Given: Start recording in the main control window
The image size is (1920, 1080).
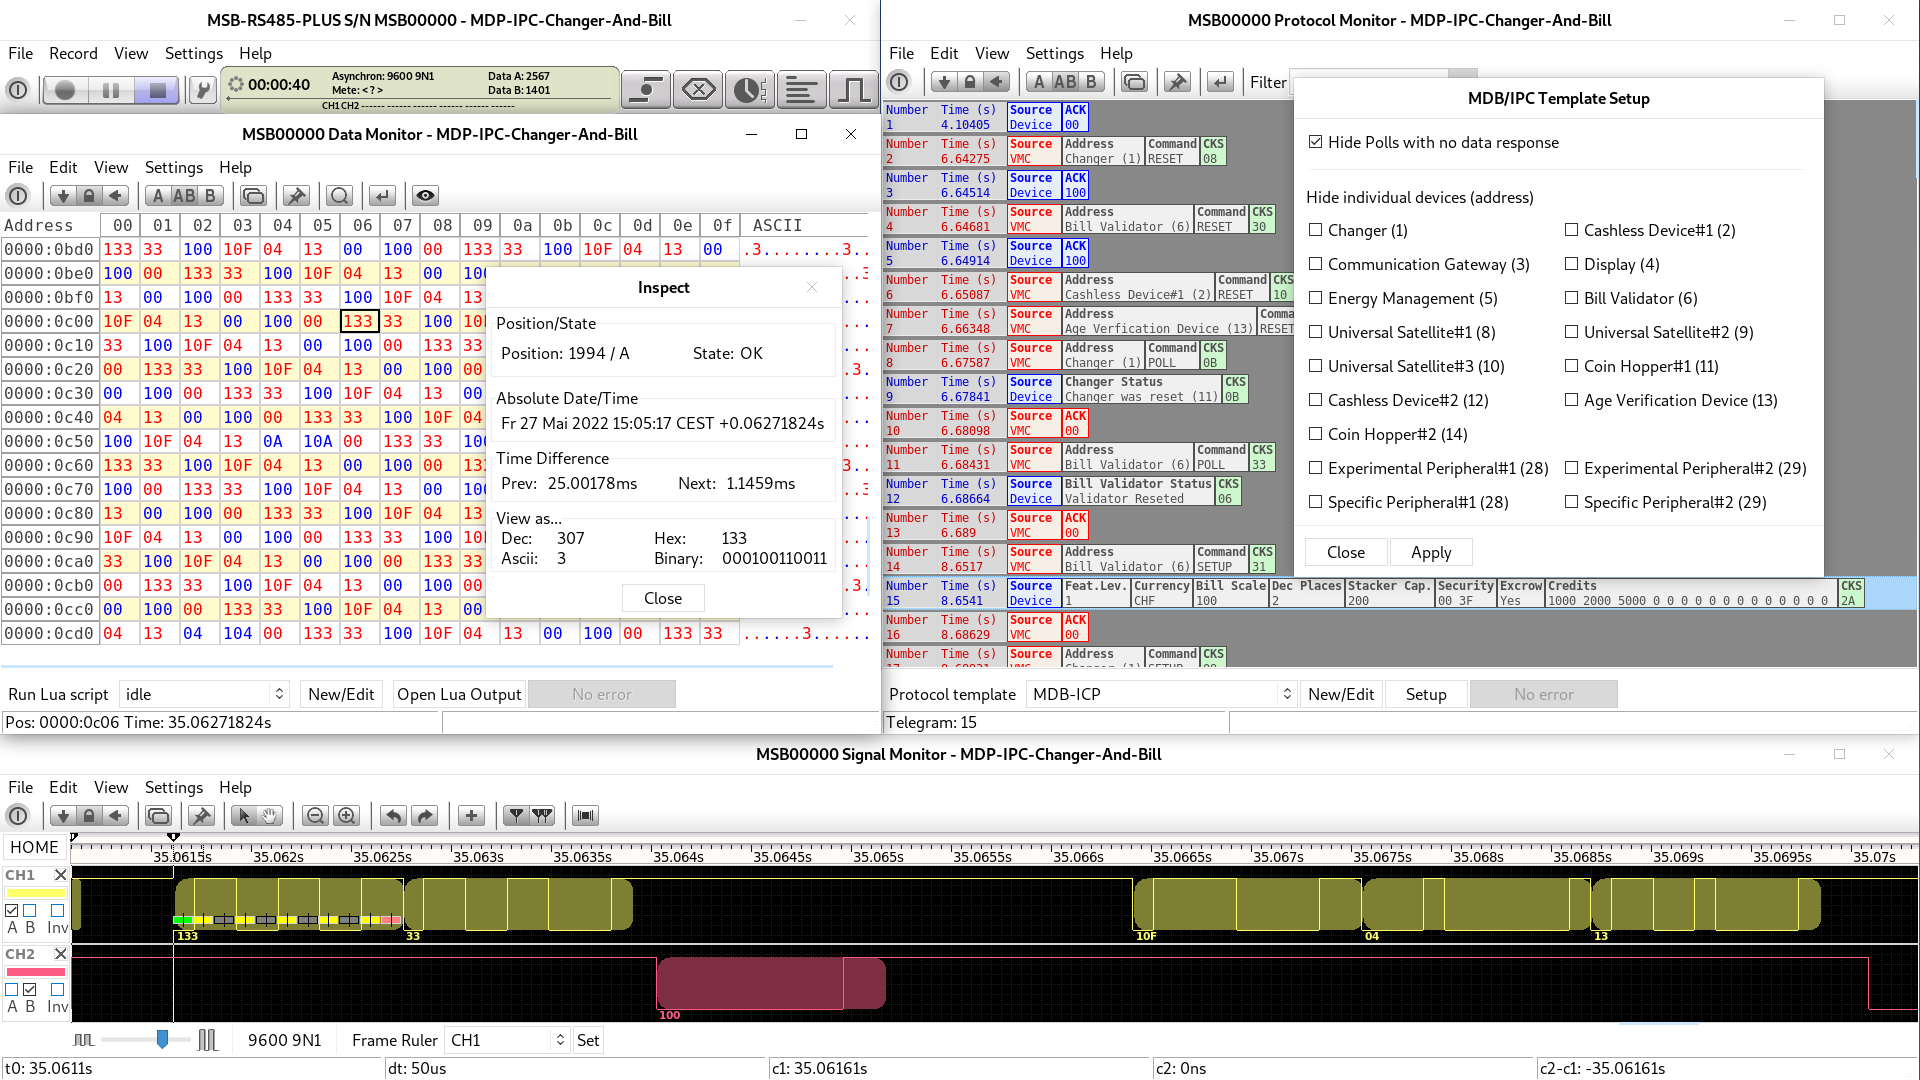Looking at the screenshot, I should click(x=65, y=90).
